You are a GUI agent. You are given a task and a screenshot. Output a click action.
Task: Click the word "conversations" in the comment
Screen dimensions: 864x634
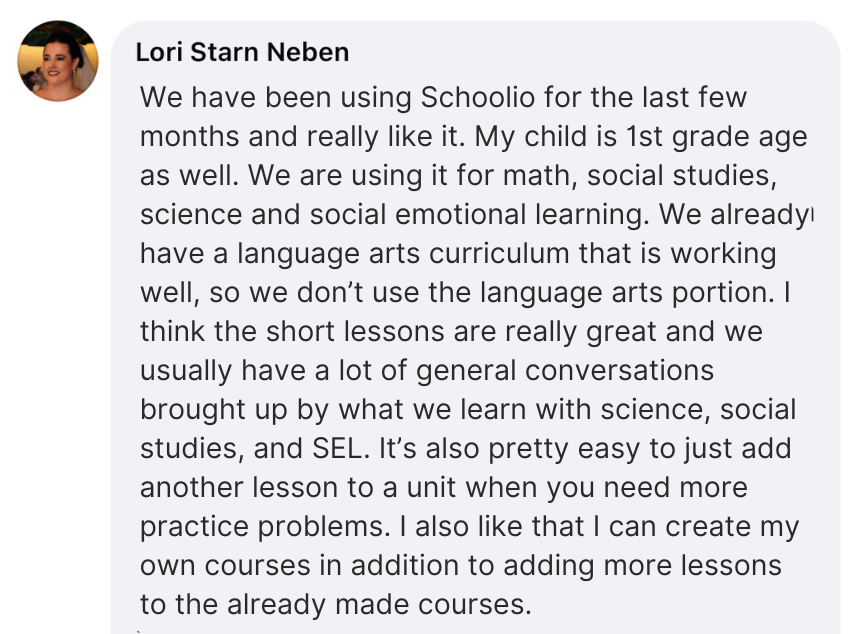point(620,369)
